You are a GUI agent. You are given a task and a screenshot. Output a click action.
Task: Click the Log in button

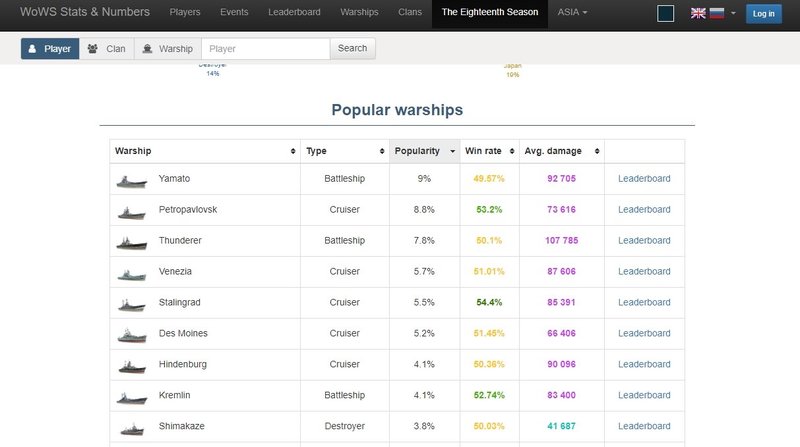point(763,14)
